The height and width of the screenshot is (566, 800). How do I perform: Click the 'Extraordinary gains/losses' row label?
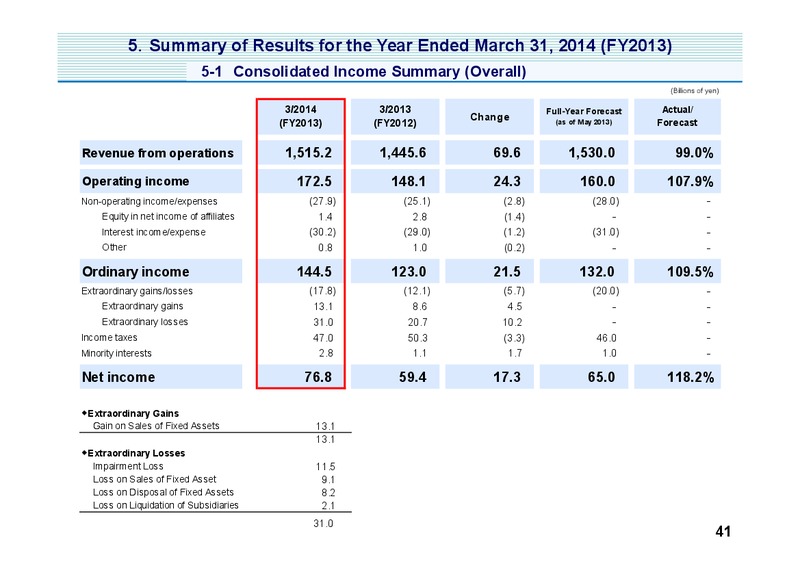pos(137,291)
